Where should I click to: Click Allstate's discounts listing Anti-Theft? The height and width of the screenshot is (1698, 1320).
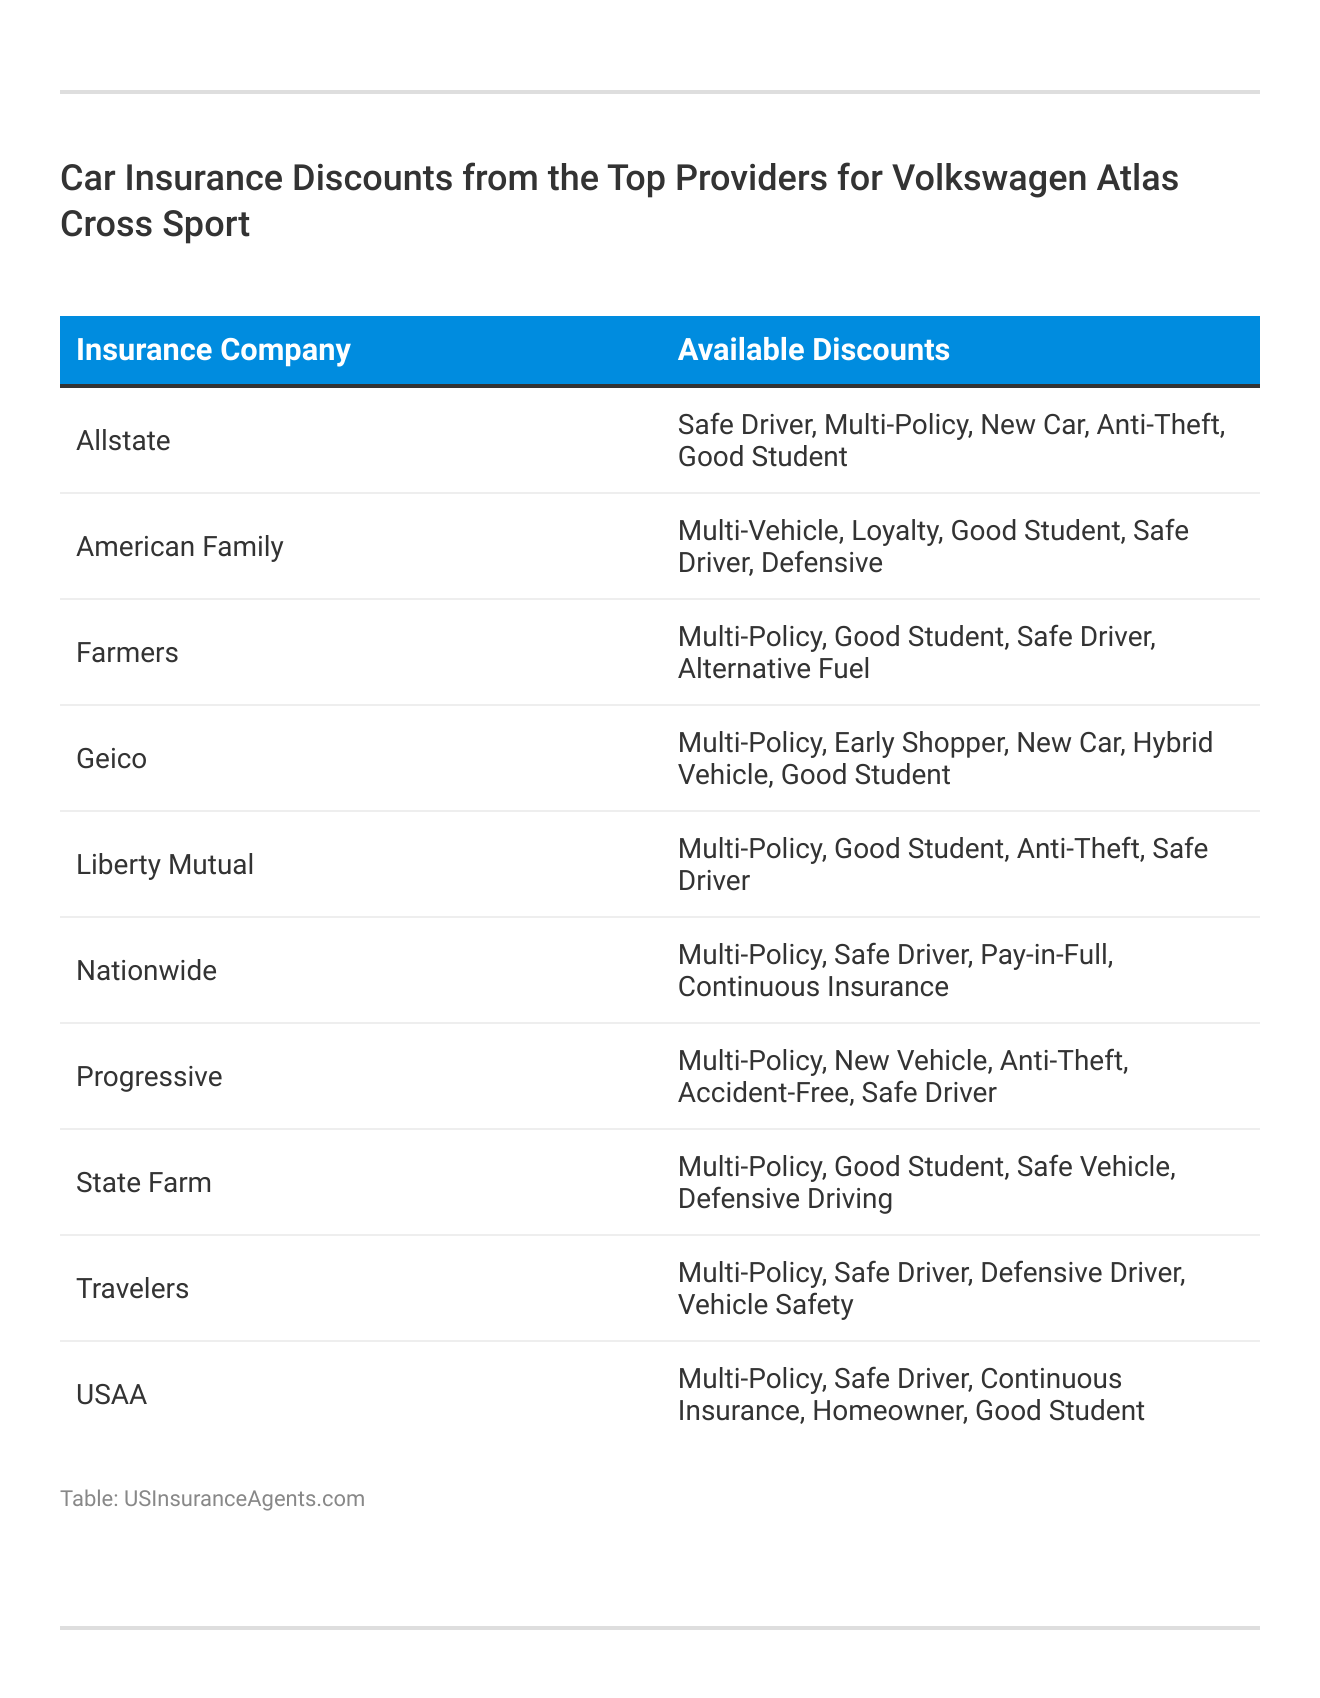pos(950,441)
